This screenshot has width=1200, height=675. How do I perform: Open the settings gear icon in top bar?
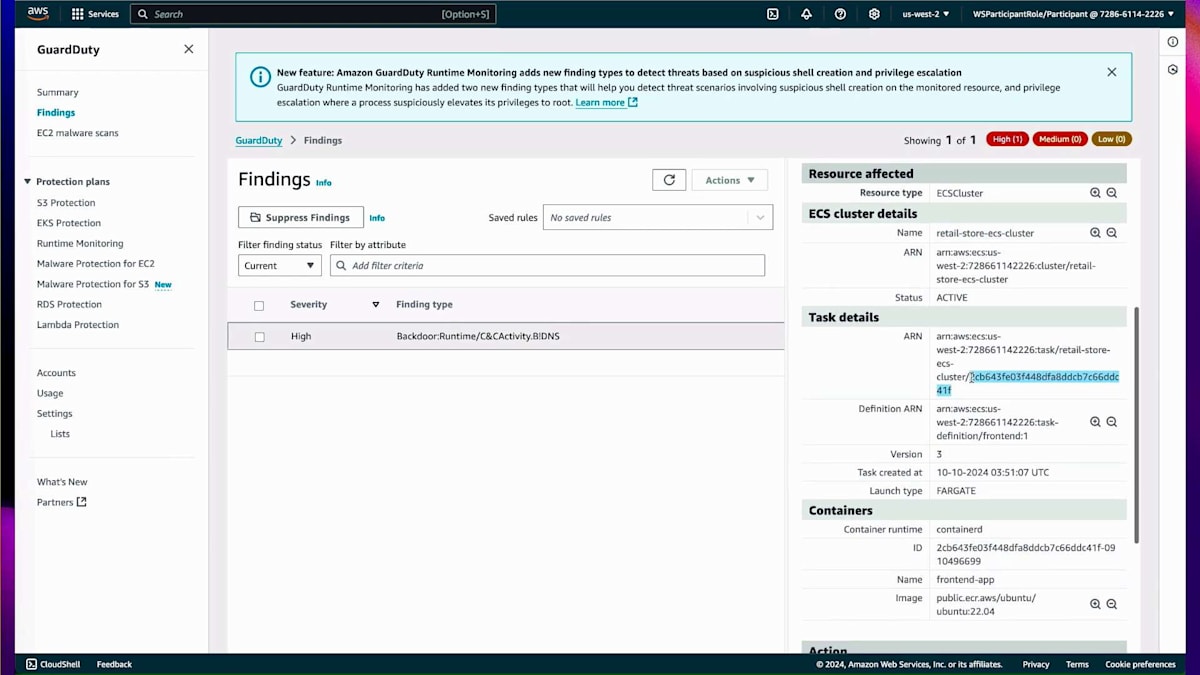pyautogui.click(x=874, y=14)
